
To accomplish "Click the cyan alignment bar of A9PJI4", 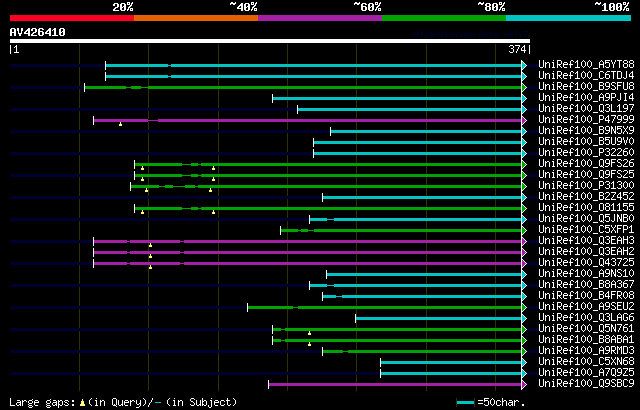I will (x=397, y=98).
